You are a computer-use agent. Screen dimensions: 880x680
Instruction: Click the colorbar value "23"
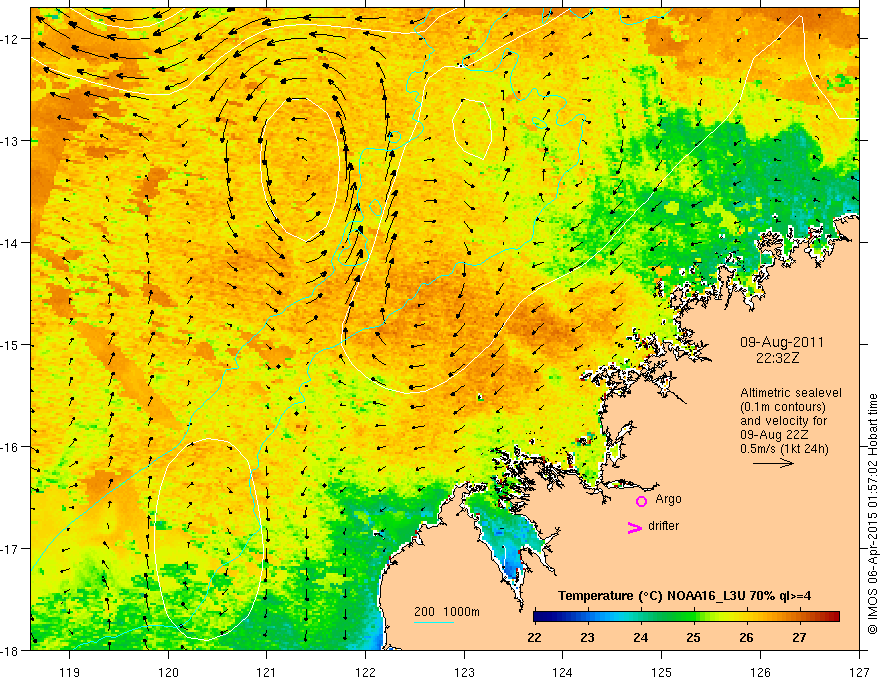587,637
